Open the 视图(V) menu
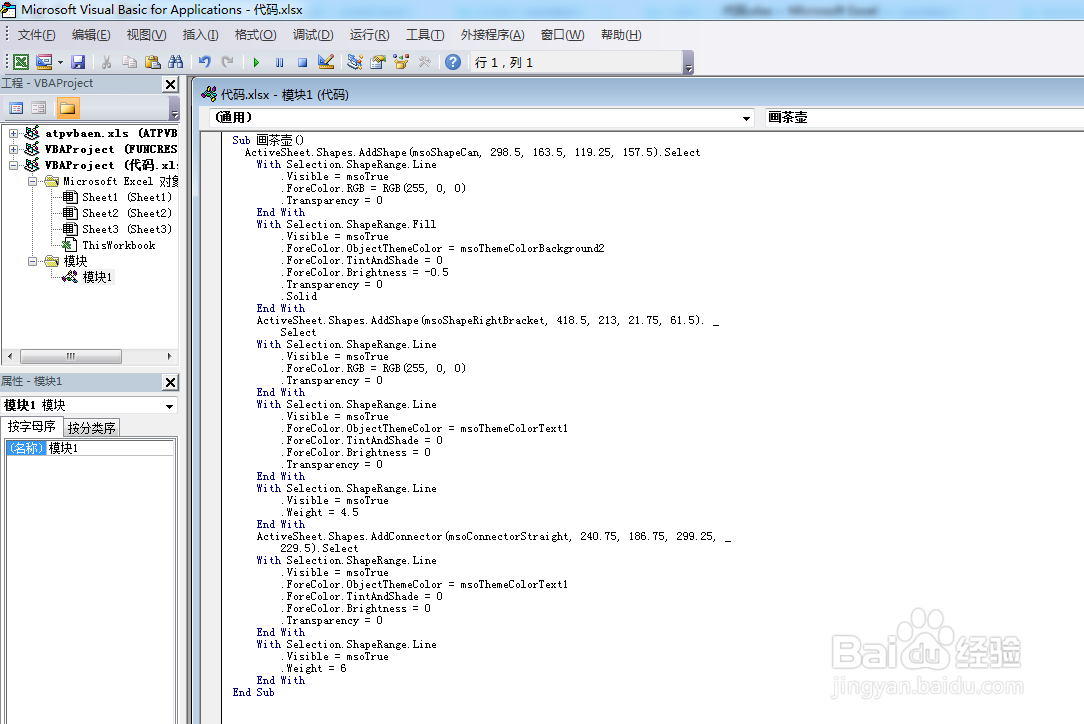The width and height of the screenshot is (1084, 724). tap(147, 35)
